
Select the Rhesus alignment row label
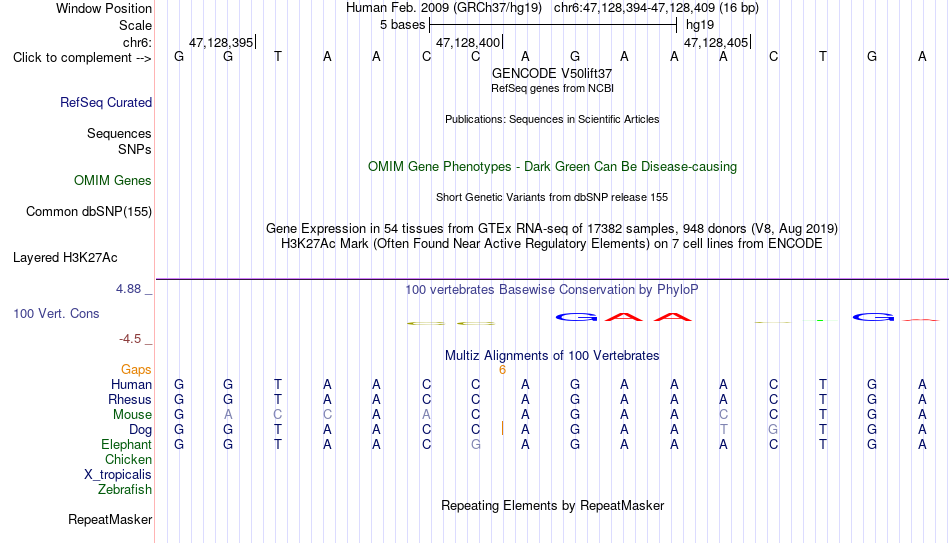click(x=130, y=400)
